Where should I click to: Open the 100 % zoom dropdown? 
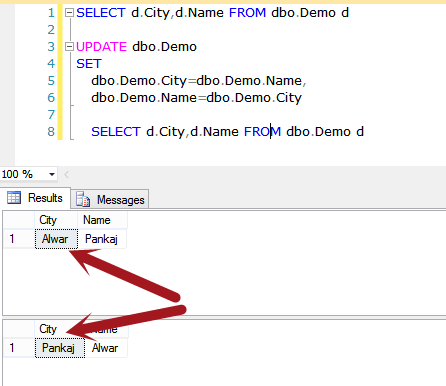click(x=52, y=174)
